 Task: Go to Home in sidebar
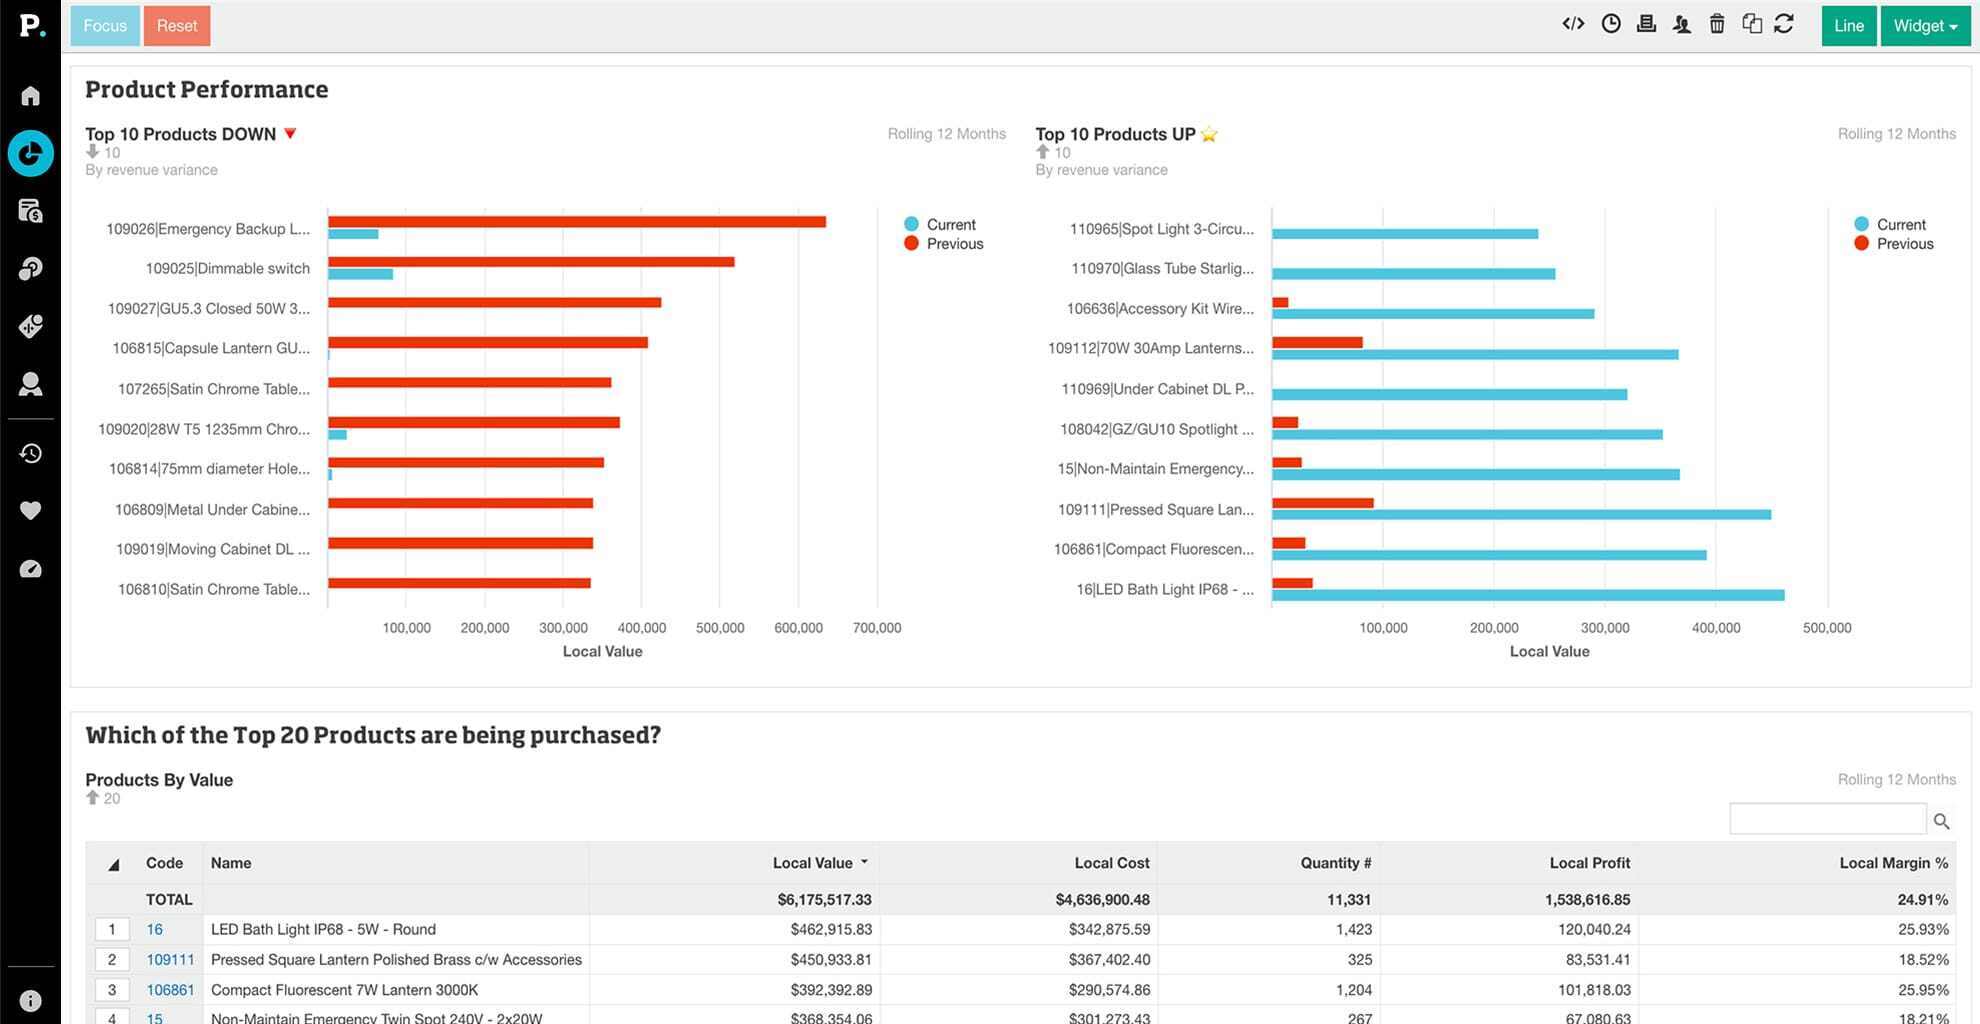coord(31,96)
